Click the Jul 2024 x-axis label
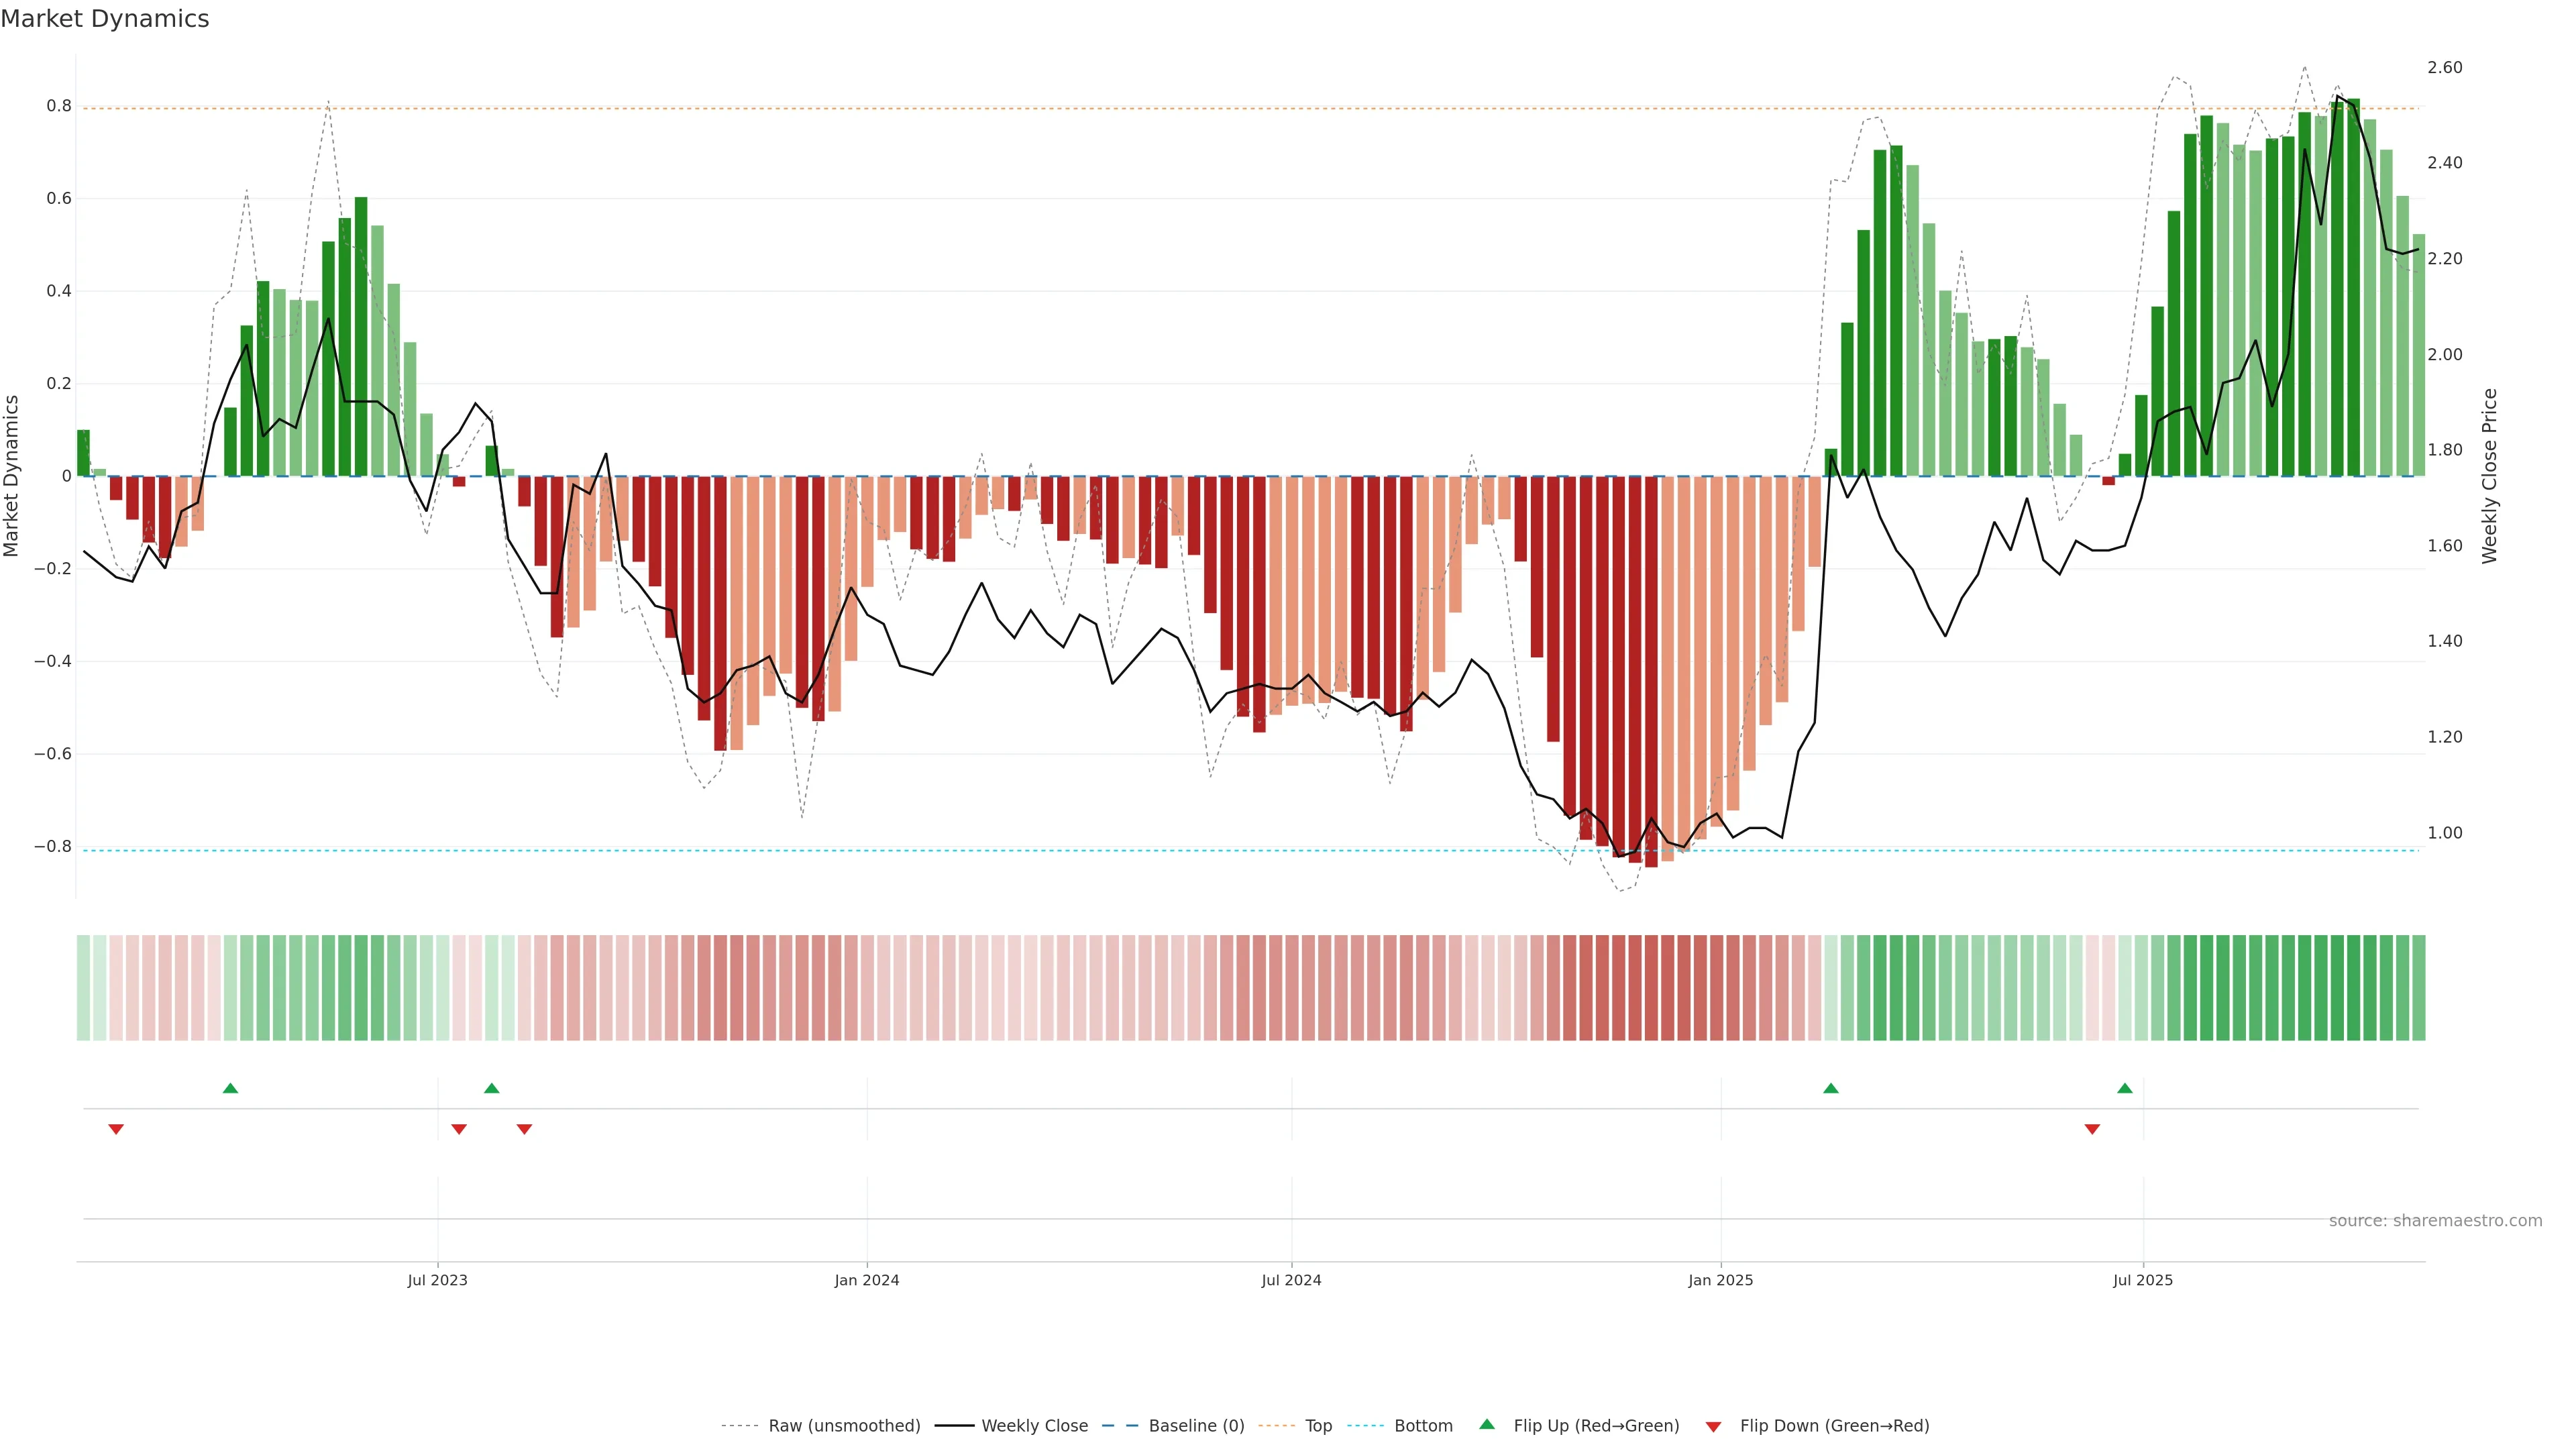The width and height of the screenshot is (2576, 1449). pyautogui.click(x=1291, y=1280)
